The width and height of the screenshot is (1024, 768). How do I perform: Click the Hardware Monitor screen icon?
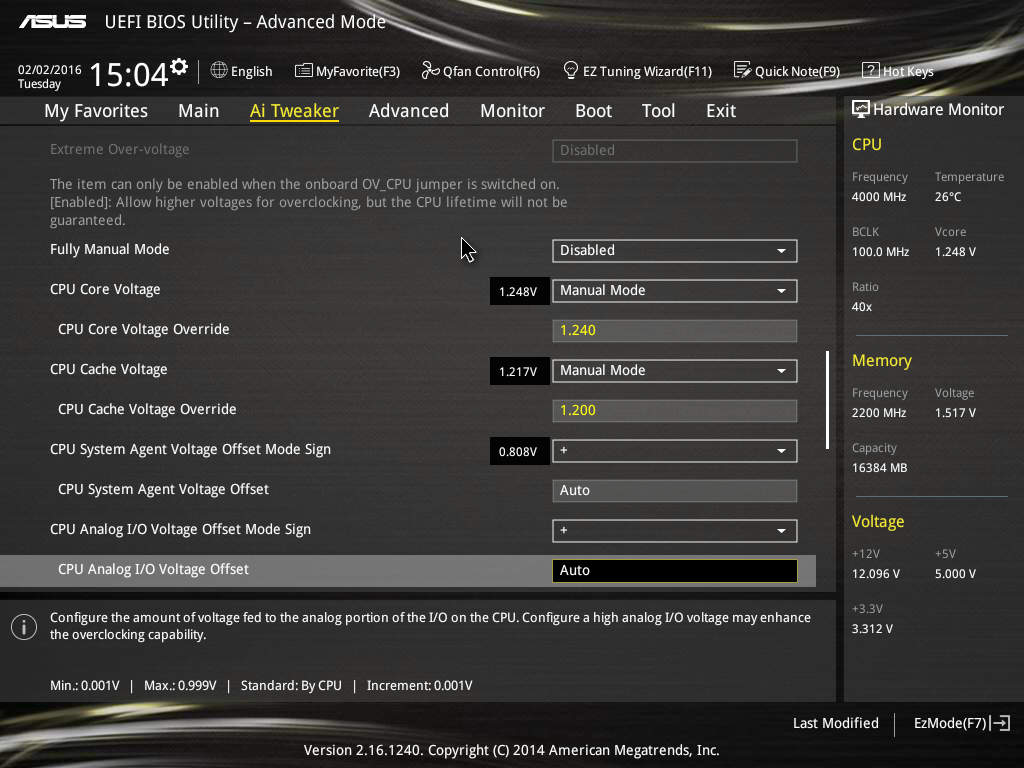[860, 109]
